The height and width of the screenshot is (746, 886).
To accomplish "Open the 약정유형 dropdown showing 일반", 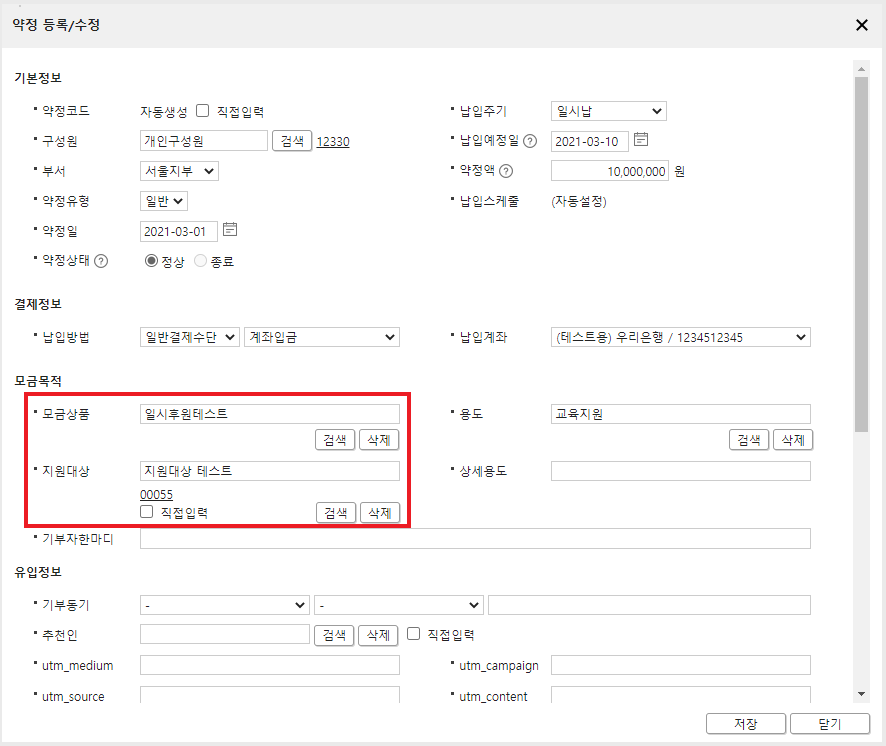I will pos(164,201).
